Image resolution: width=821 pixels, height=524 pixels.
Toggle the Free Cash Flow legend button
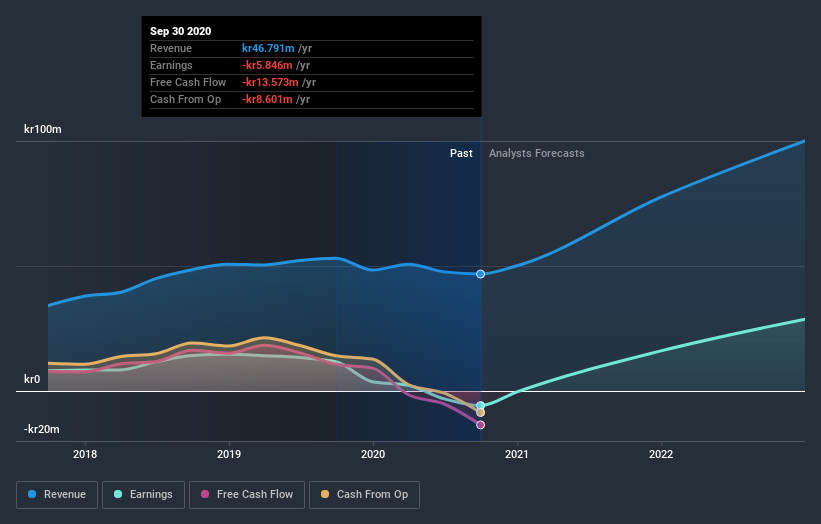(247, 495)
